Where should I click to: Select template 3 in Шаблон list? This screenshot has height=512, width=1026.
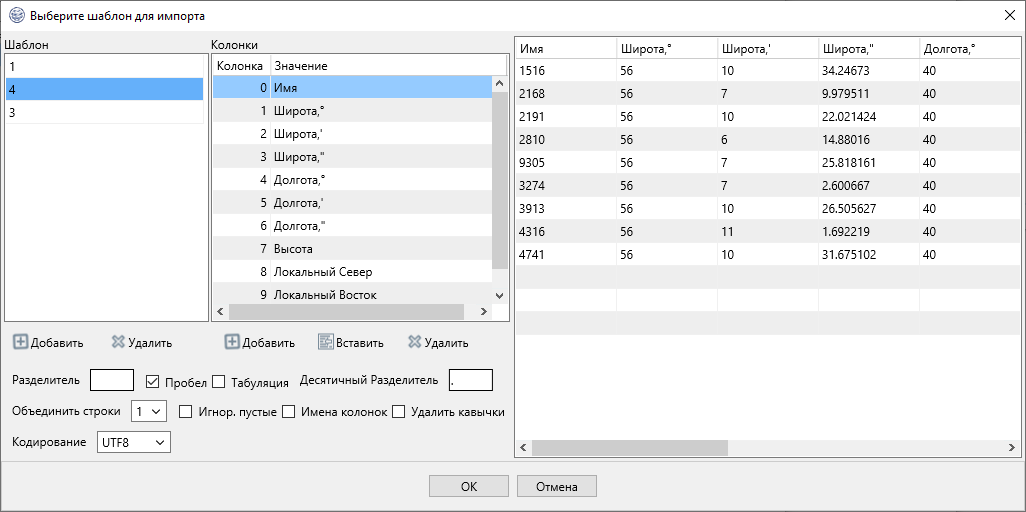click(105, 112)
